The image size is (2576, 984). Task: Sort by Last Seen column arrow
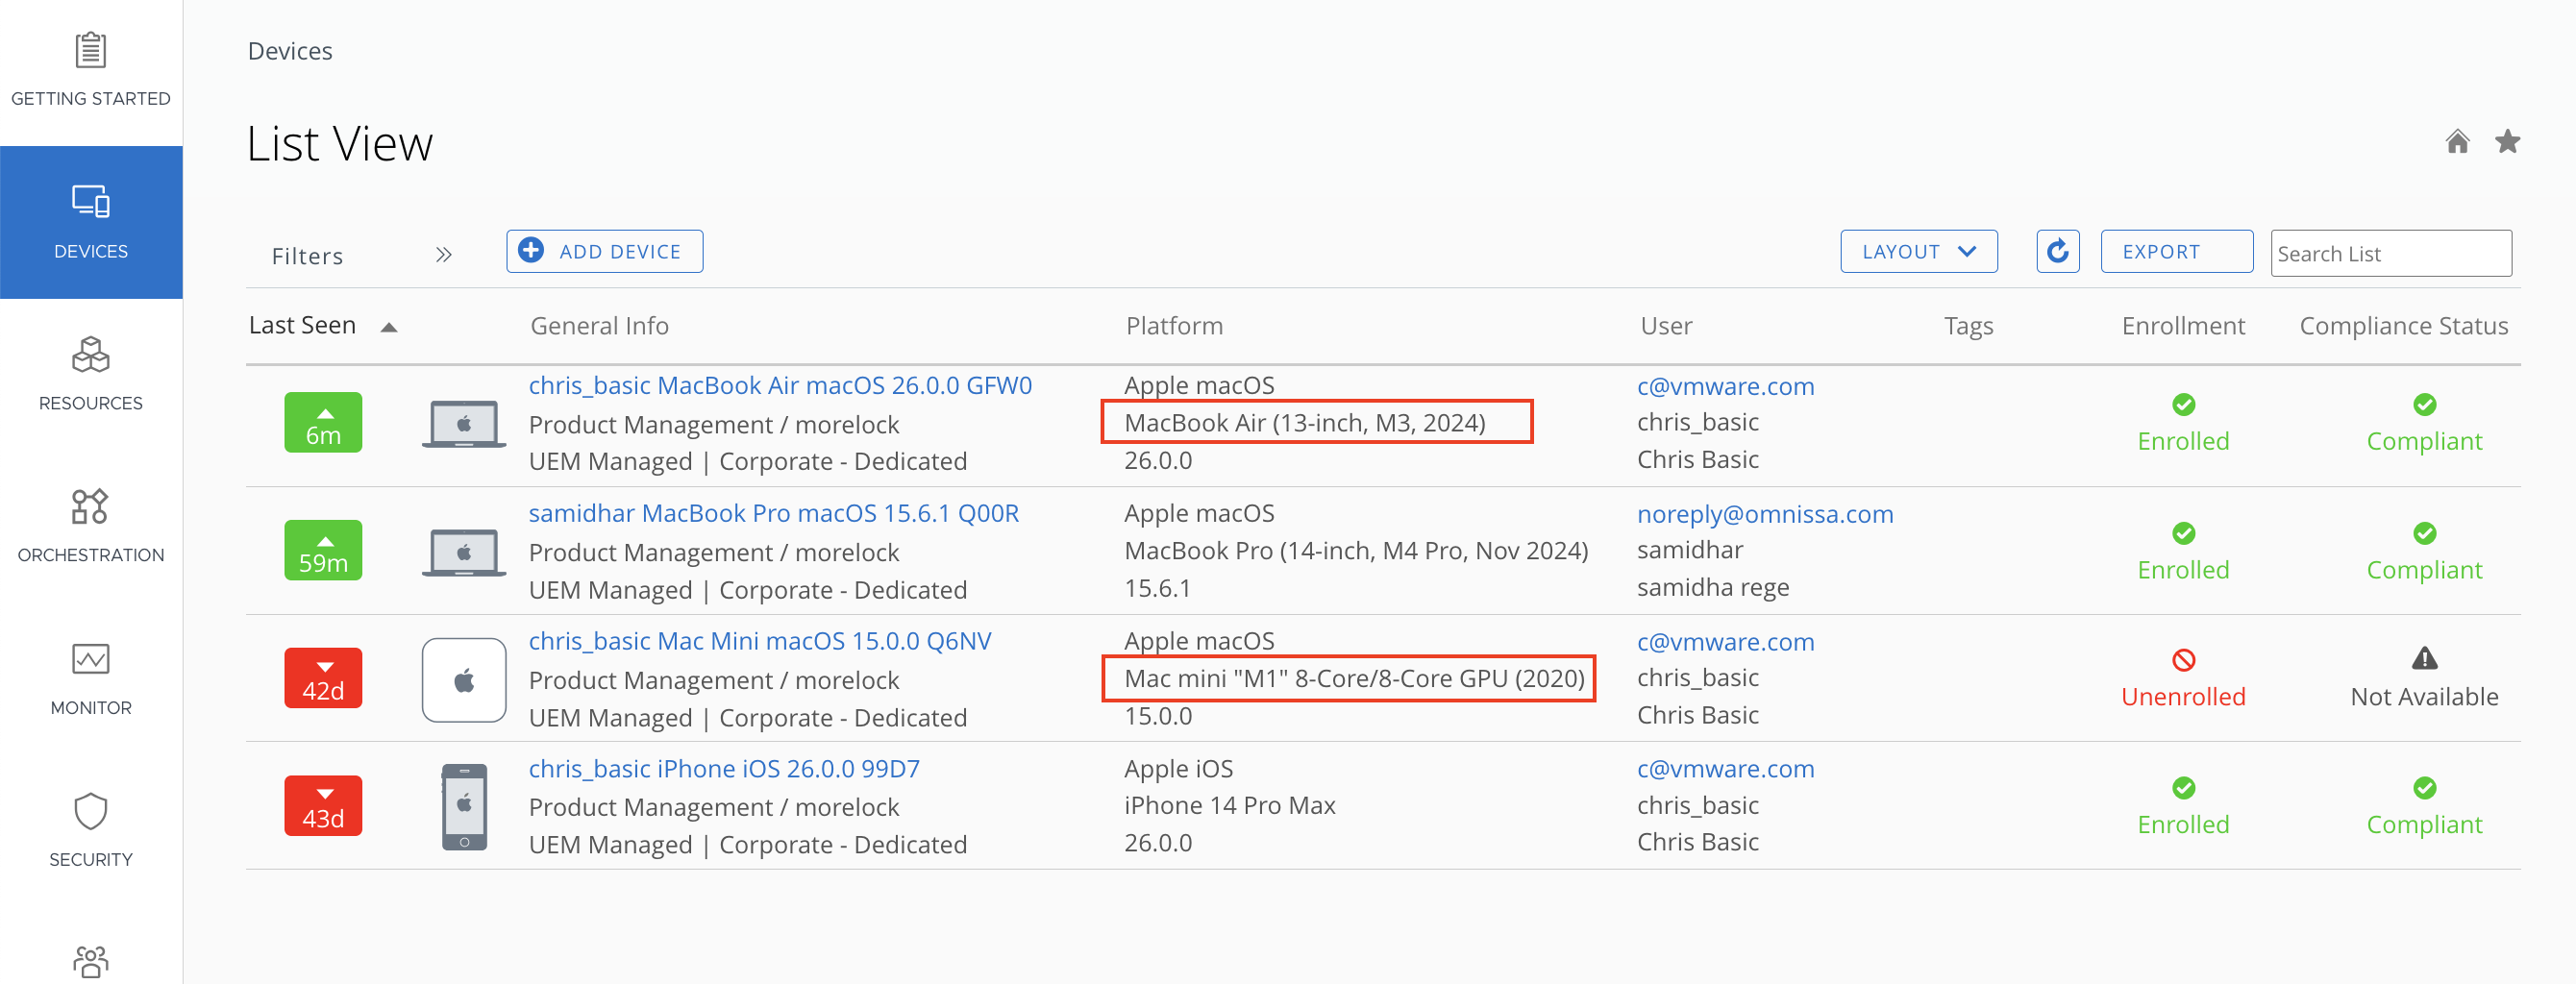point(389,327)
